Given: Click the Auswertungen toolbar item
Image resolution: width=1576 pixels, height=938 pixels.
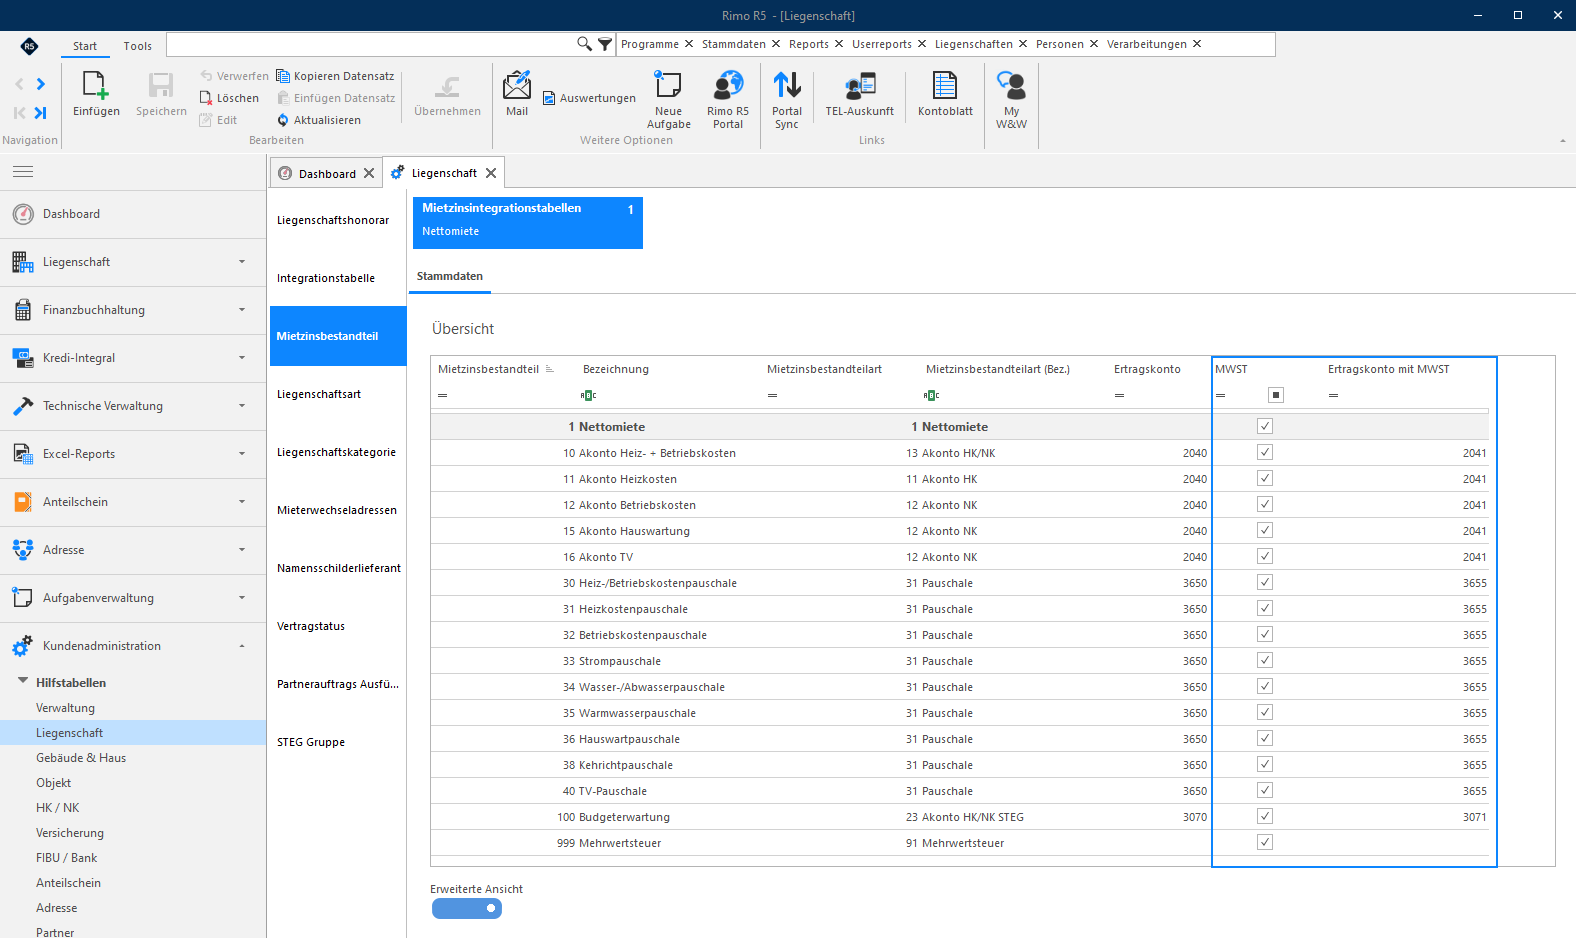Looking at the screenshot, I should [589, 98].
